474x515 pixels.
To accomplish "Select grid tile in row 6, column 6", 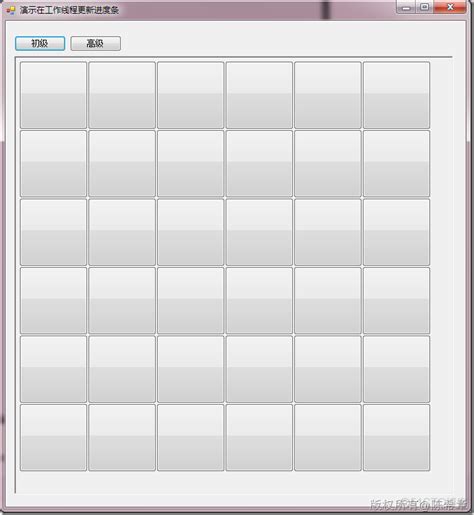I will (x=397, y=438).
